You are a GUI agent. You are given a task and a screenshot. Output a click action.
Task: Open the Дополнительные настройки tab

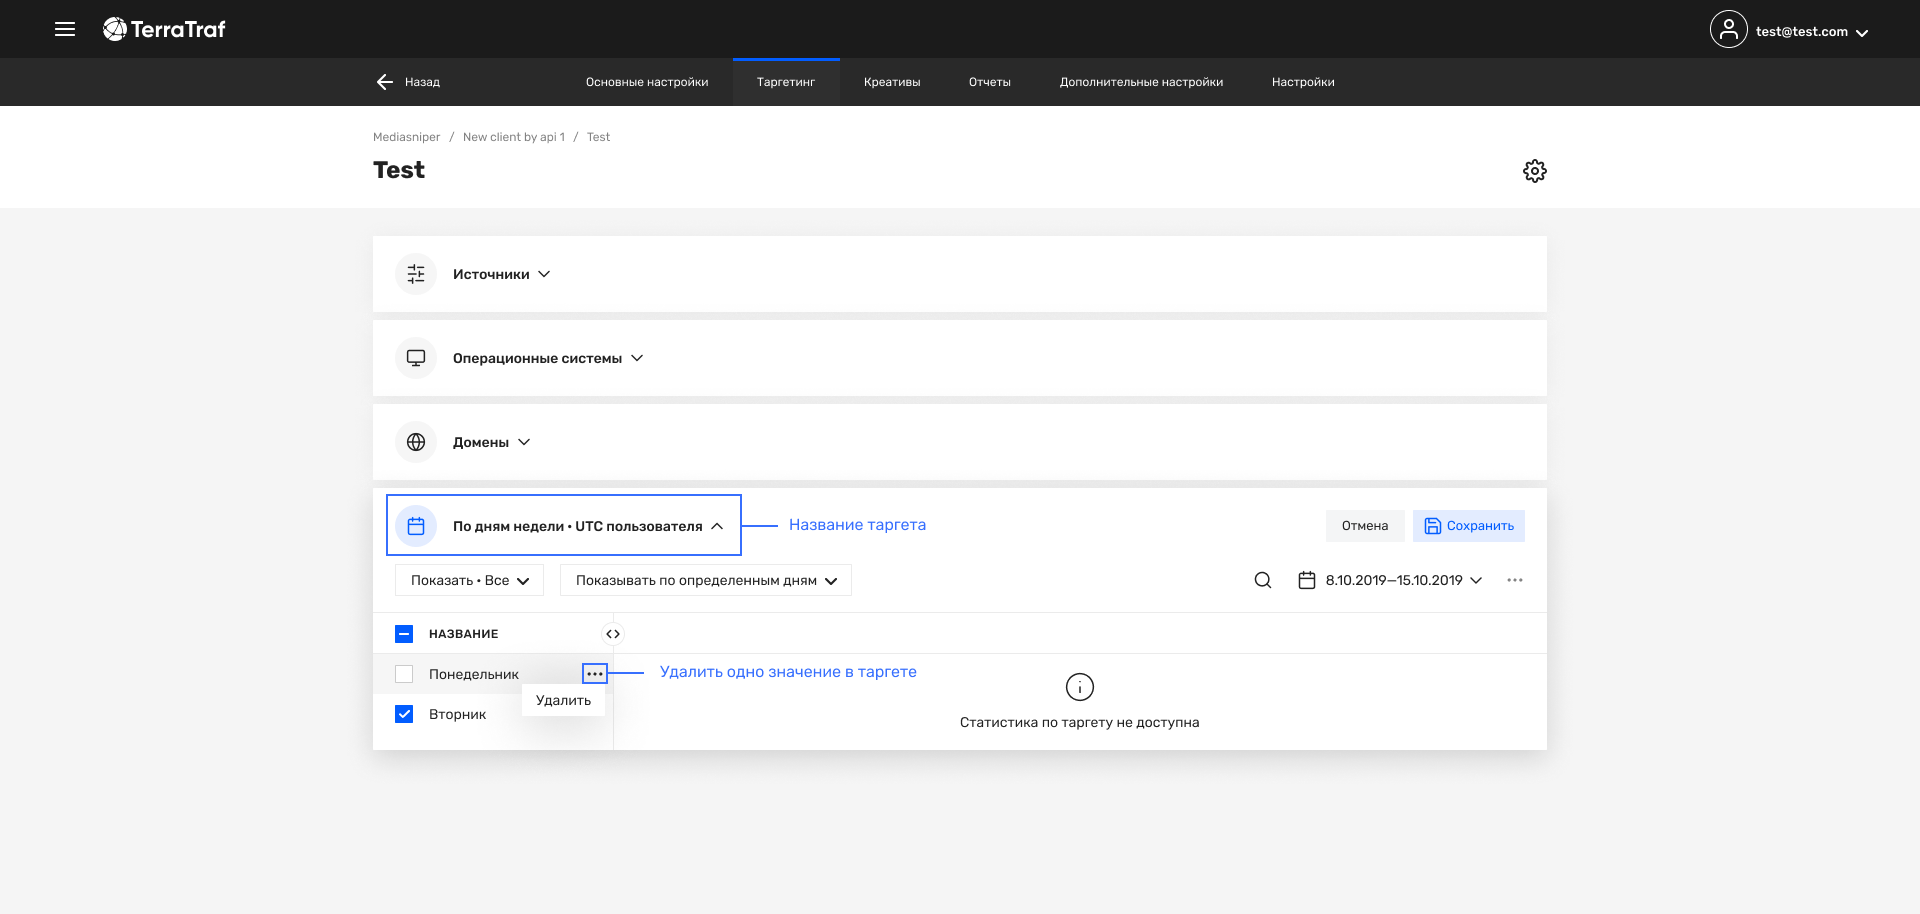[1141, 82]
